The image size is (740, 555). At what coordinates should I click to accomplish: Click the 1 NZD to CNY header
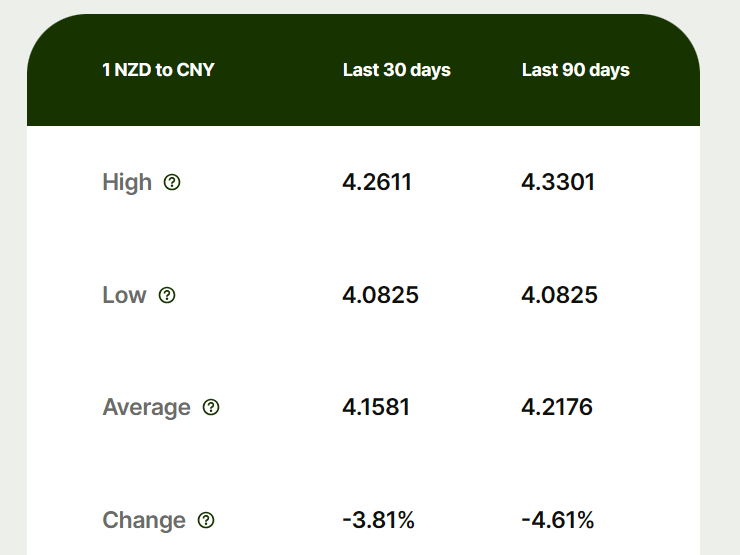pyautogui.click(x=158, y=70)
